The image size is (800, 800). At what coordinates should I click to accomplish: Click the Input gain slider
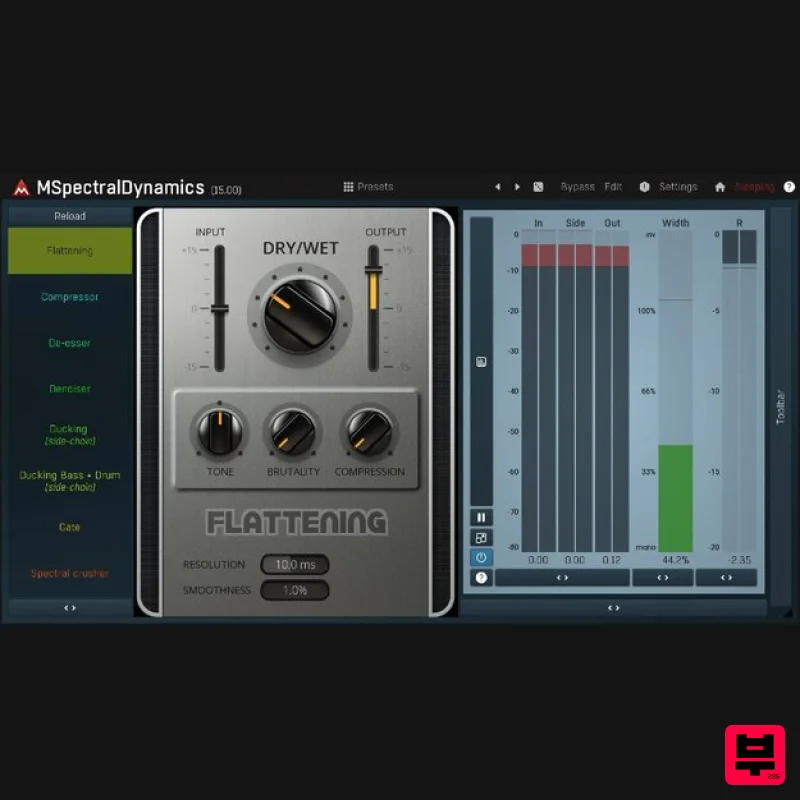(220, 309)
